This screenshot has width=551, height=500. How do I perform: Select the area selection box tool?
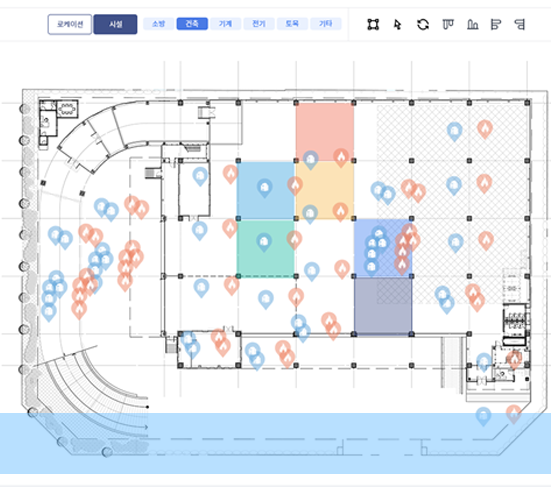point(373,25)
